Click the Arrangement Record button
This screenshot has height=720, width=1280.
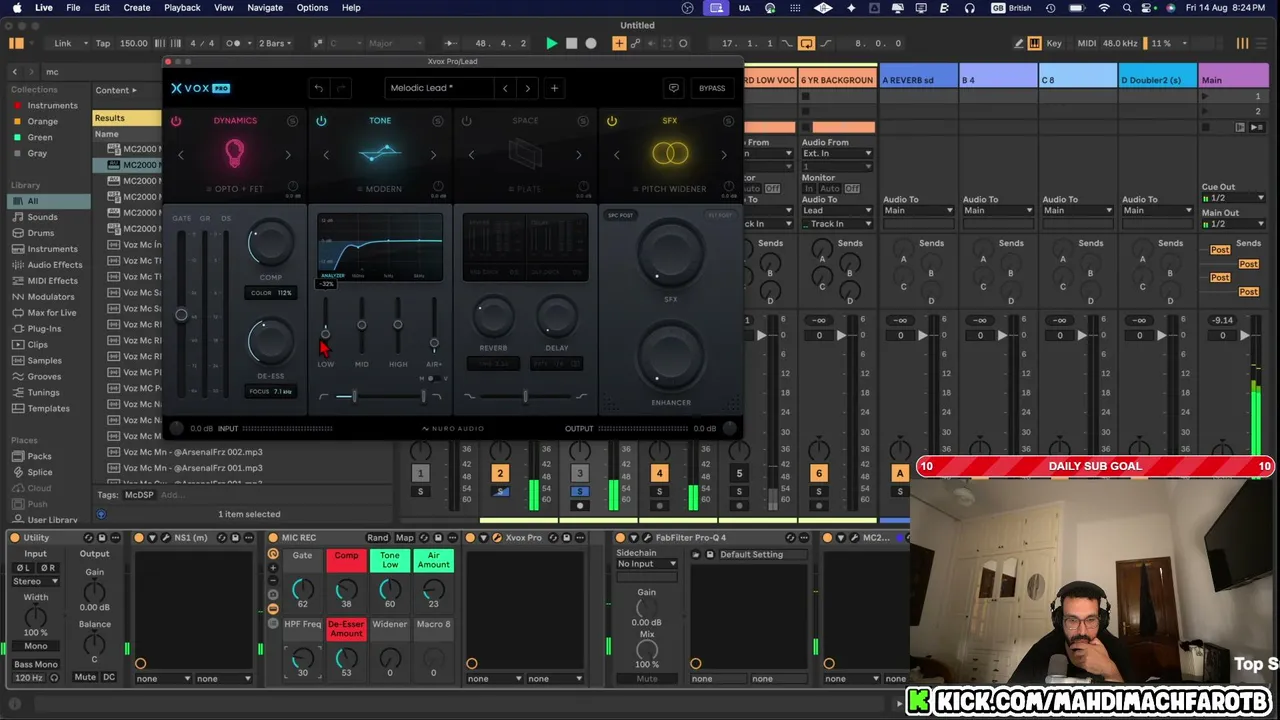tap(591, 44)
